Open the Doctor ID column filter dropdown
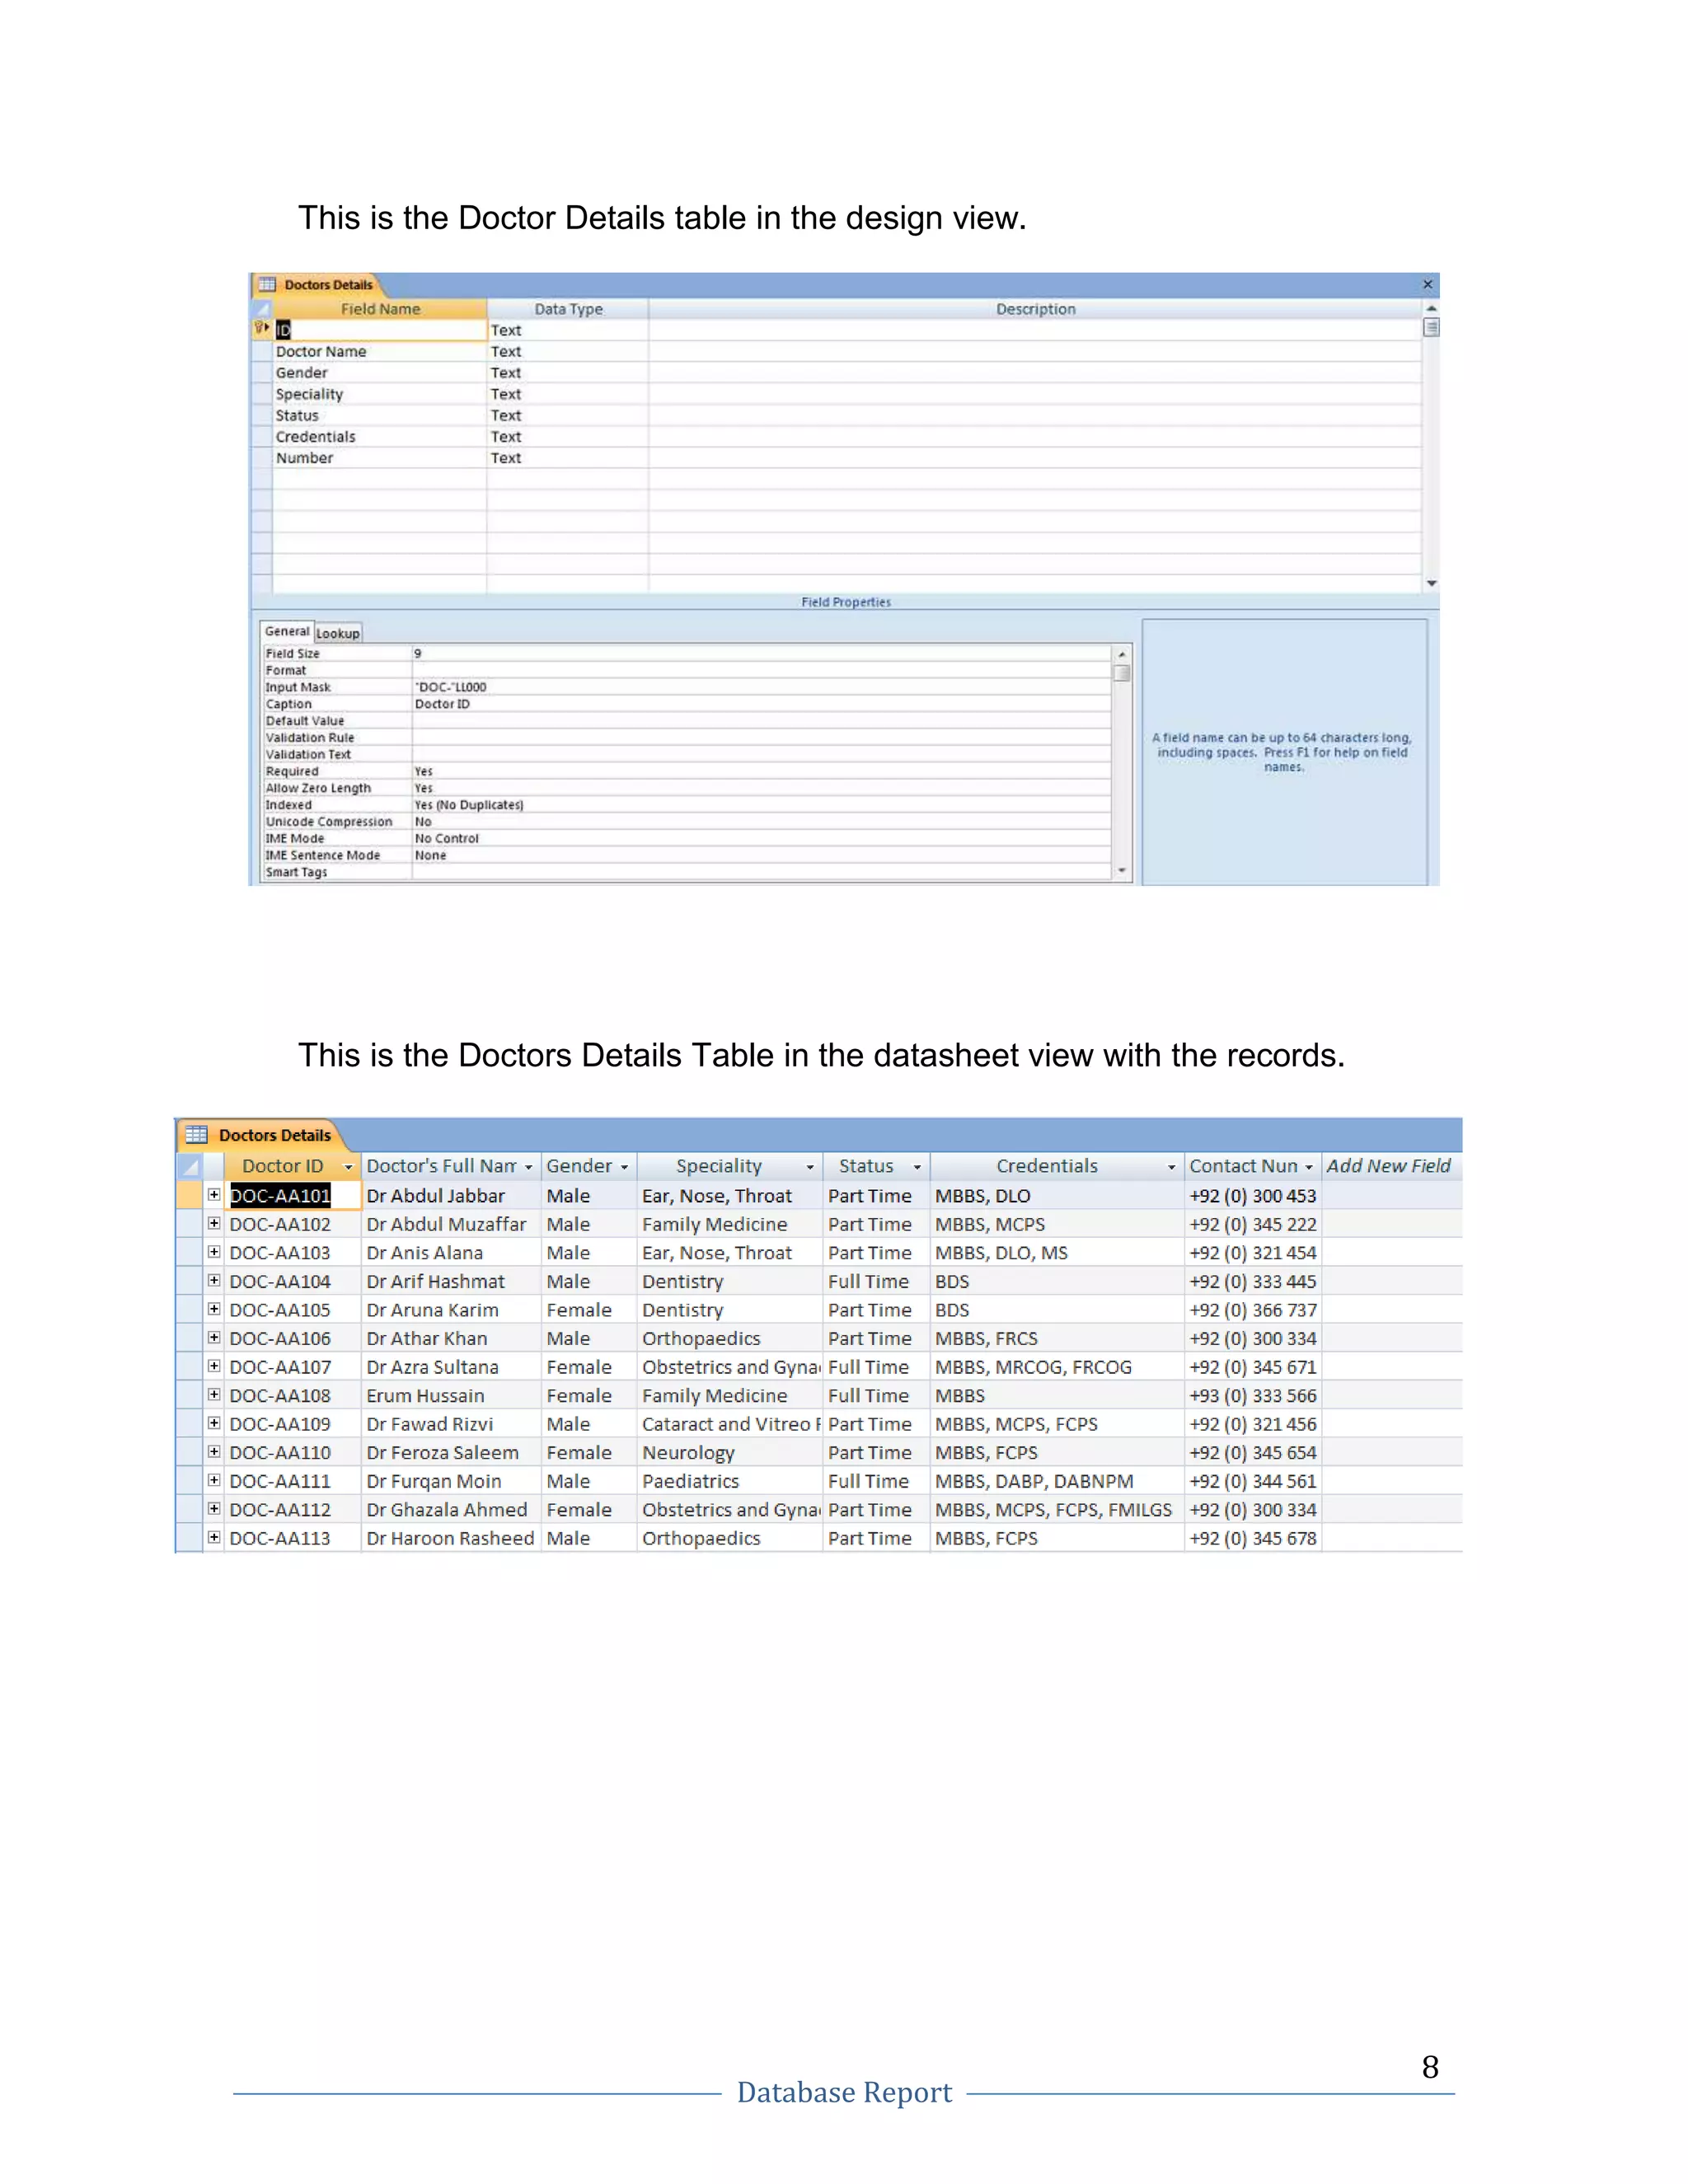Image resolution: width=1688 pixels, height=2184 pixels. click(x=348, y=1167)
